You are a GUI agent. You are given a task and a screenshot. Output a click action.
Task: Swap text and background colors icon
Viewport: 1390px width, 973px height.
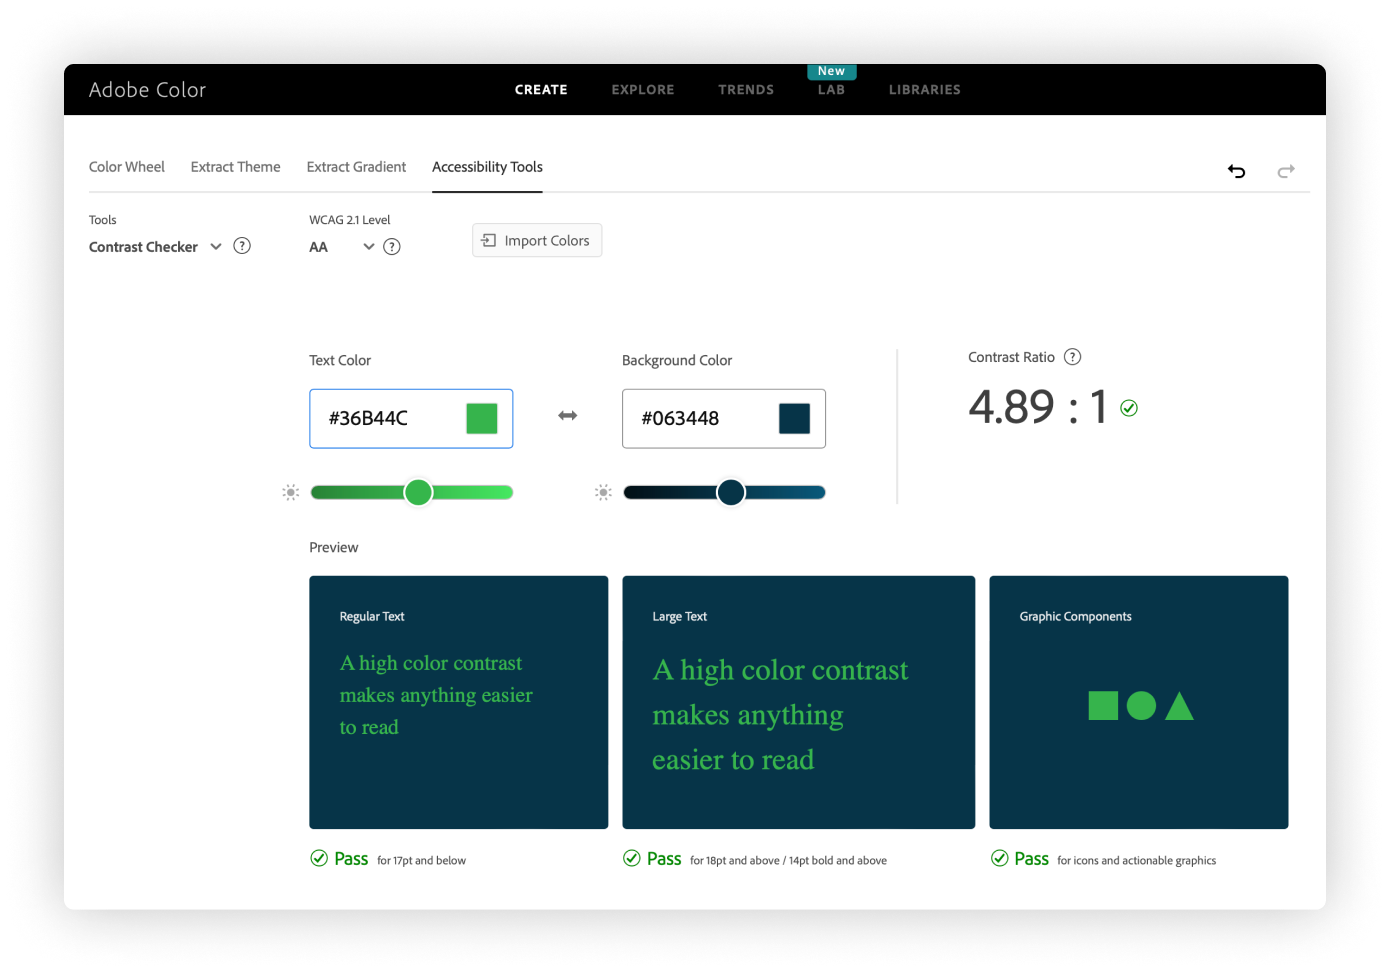(567, 416)
